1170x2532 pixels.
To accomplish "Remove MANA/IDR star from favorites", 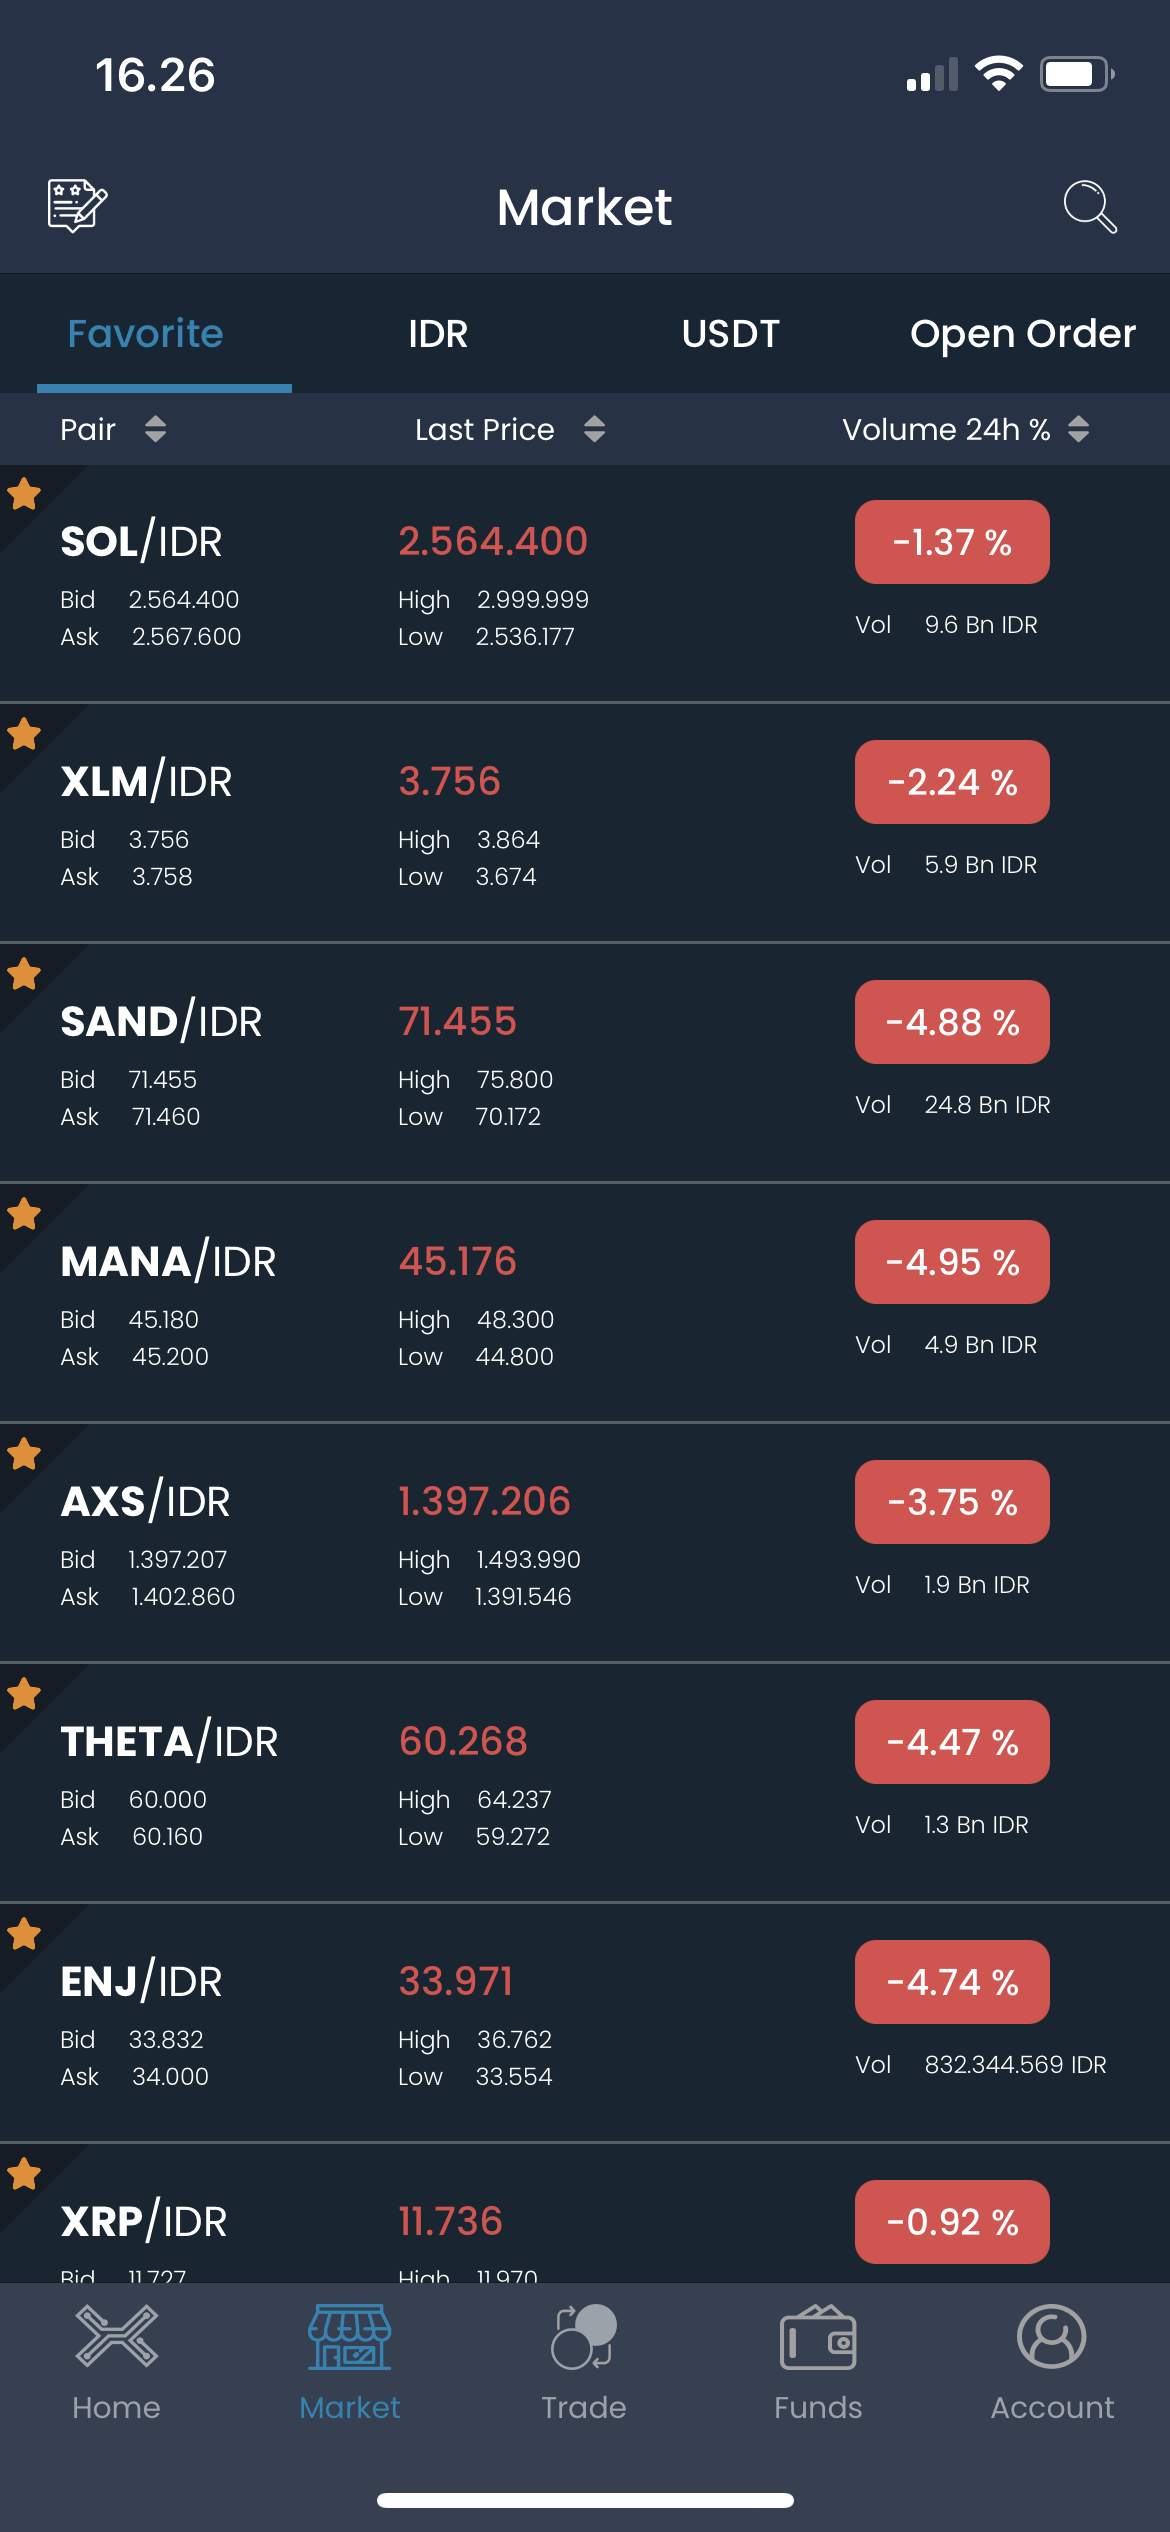I will [x=24, y=1213].
